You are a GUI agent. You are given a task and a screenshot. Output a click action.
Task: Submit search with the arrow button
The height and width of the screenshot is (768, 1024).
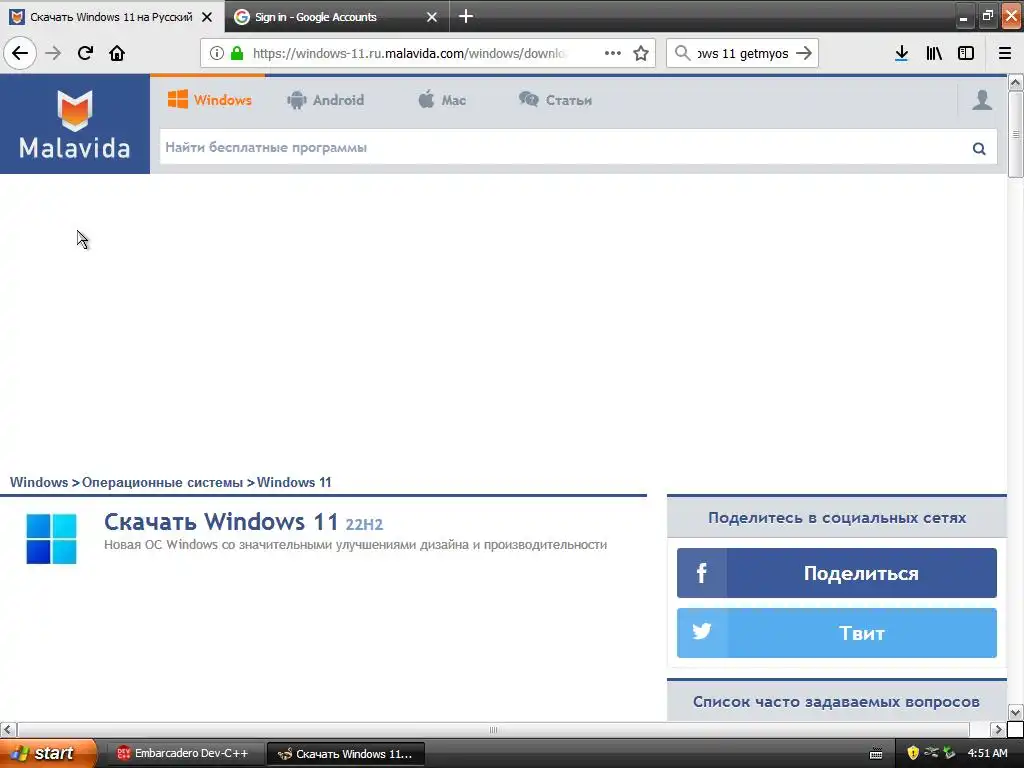[804, 53]
